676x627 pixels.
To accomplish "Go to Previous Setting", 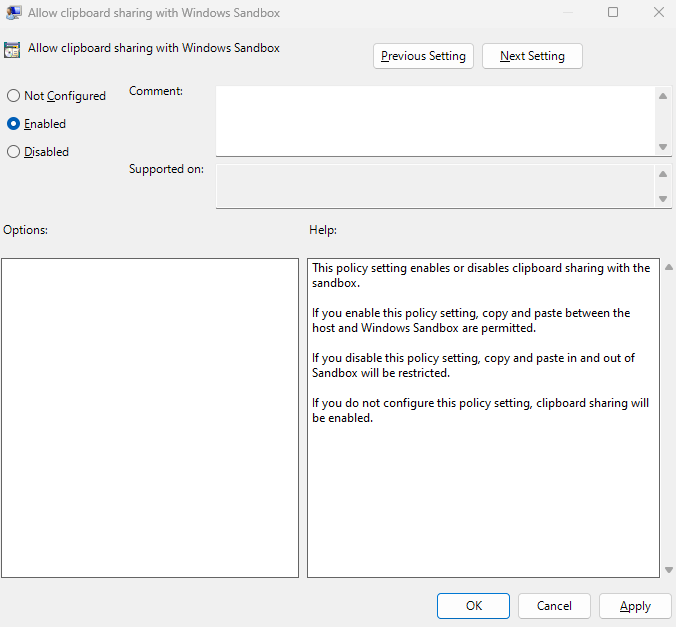I will click(423, 56).
